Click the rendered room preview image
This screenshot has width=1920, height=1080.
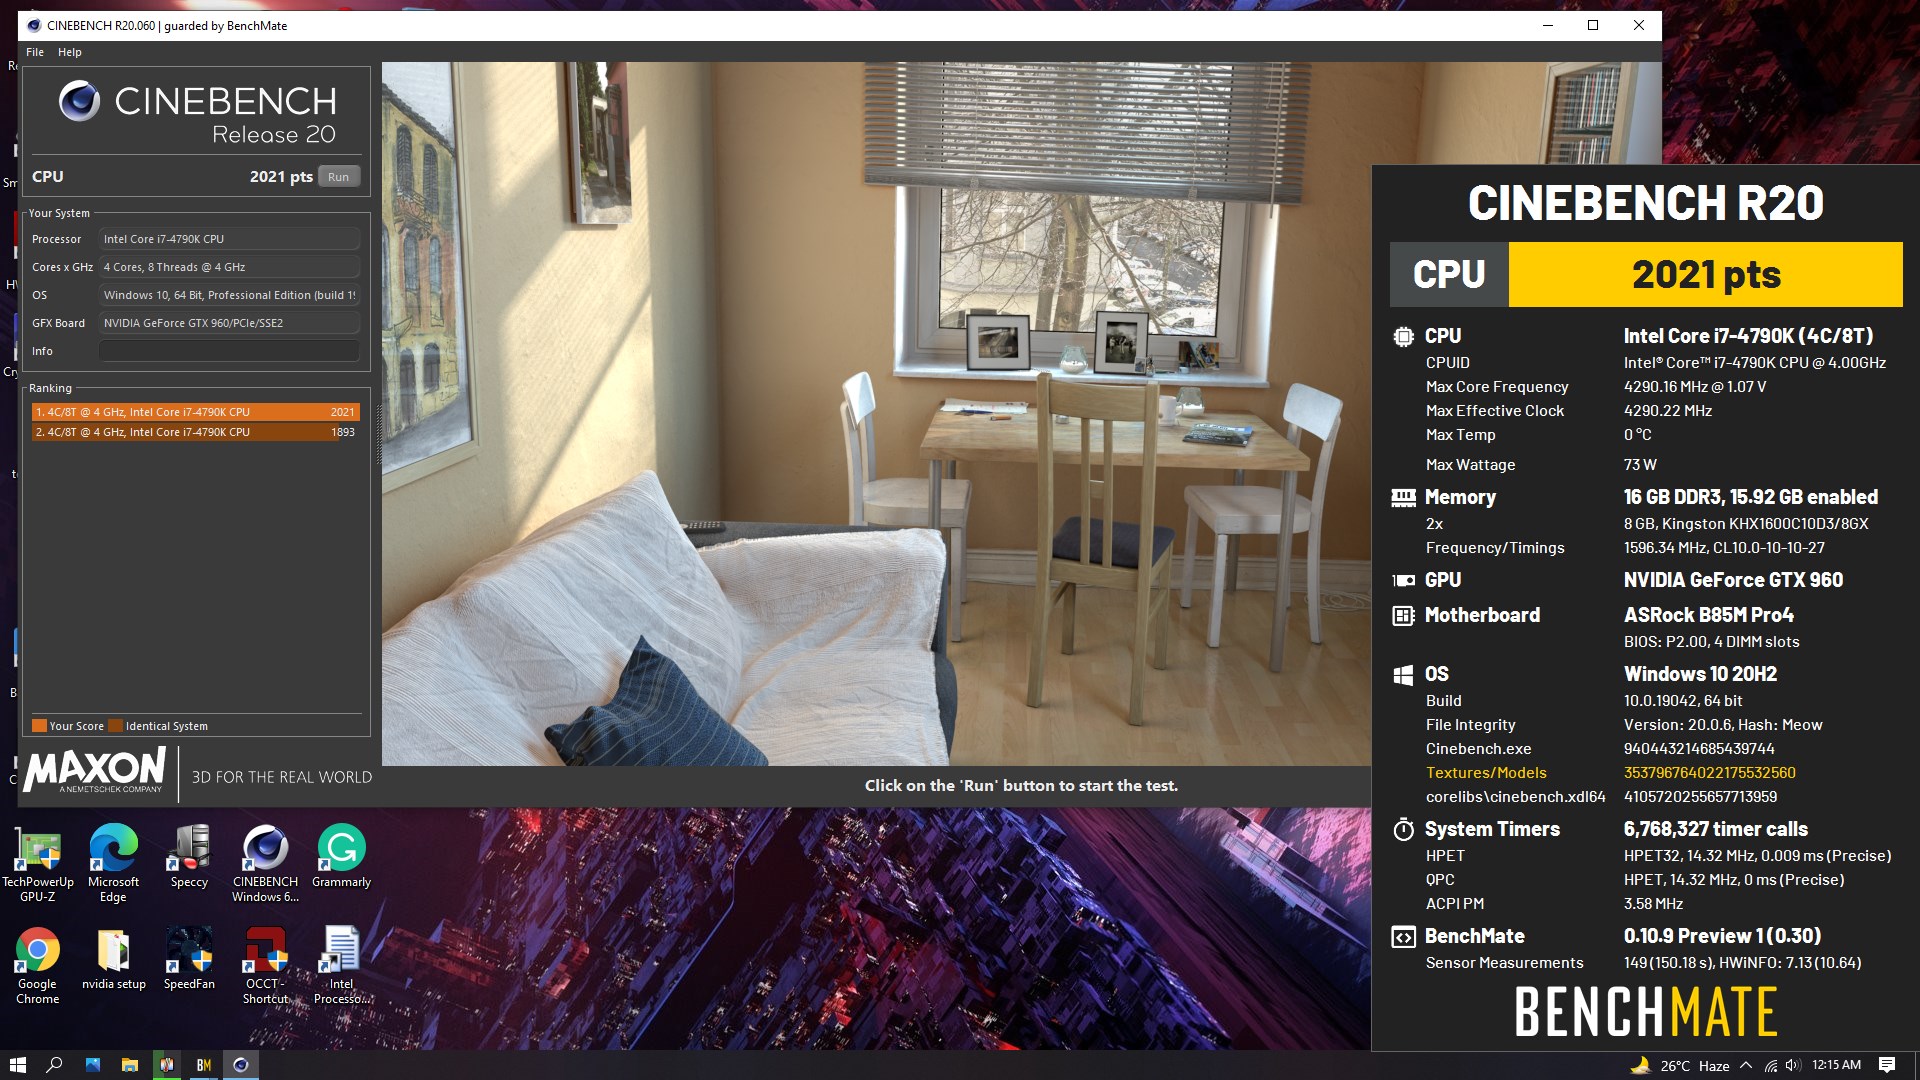click(876, 414)
